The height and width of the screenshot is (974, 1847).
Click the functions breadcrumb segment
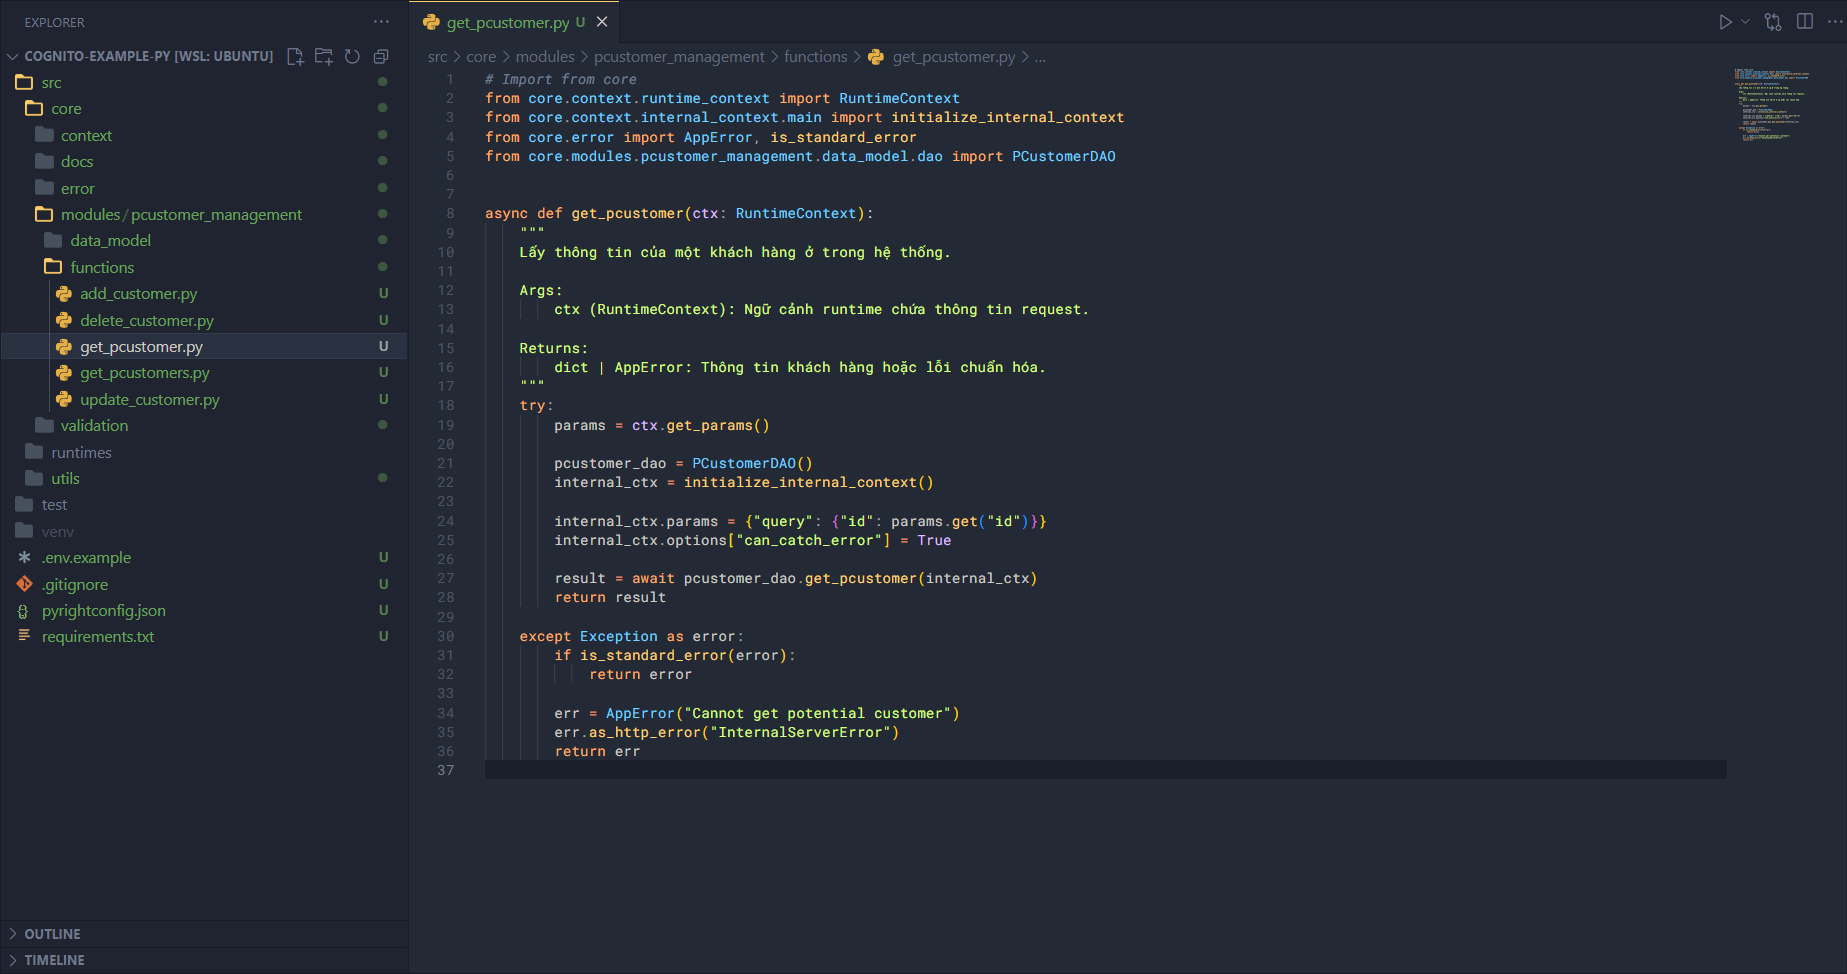815,57
